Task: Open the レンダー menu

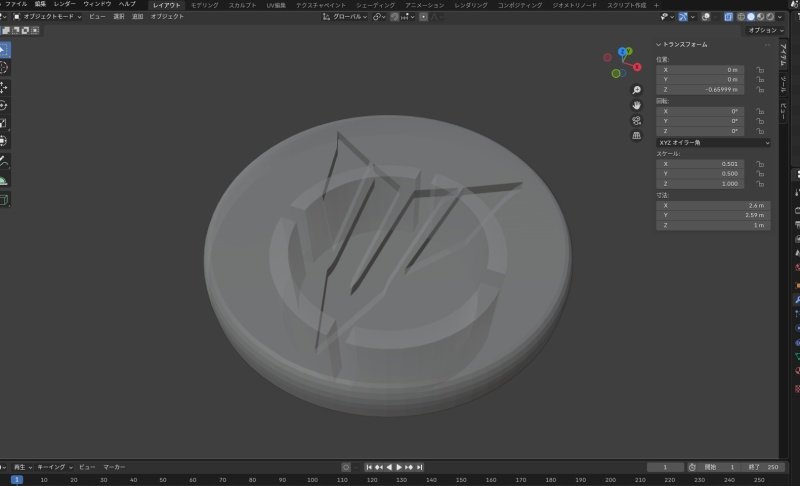Action: coord(64,5)
